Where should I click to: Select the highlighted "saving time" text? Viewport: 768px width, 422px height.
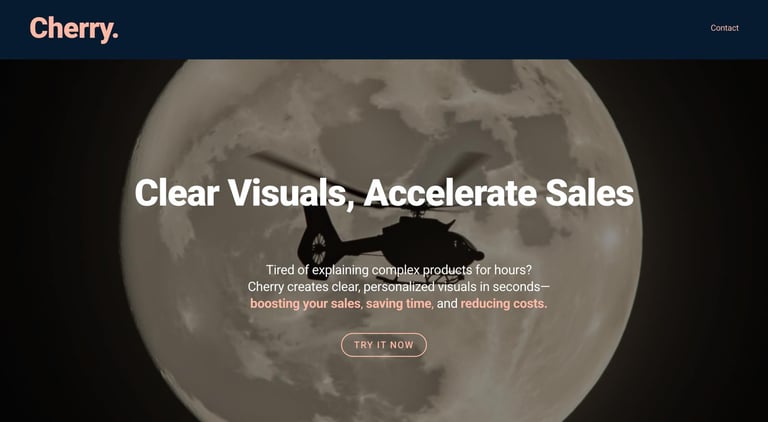398,304
